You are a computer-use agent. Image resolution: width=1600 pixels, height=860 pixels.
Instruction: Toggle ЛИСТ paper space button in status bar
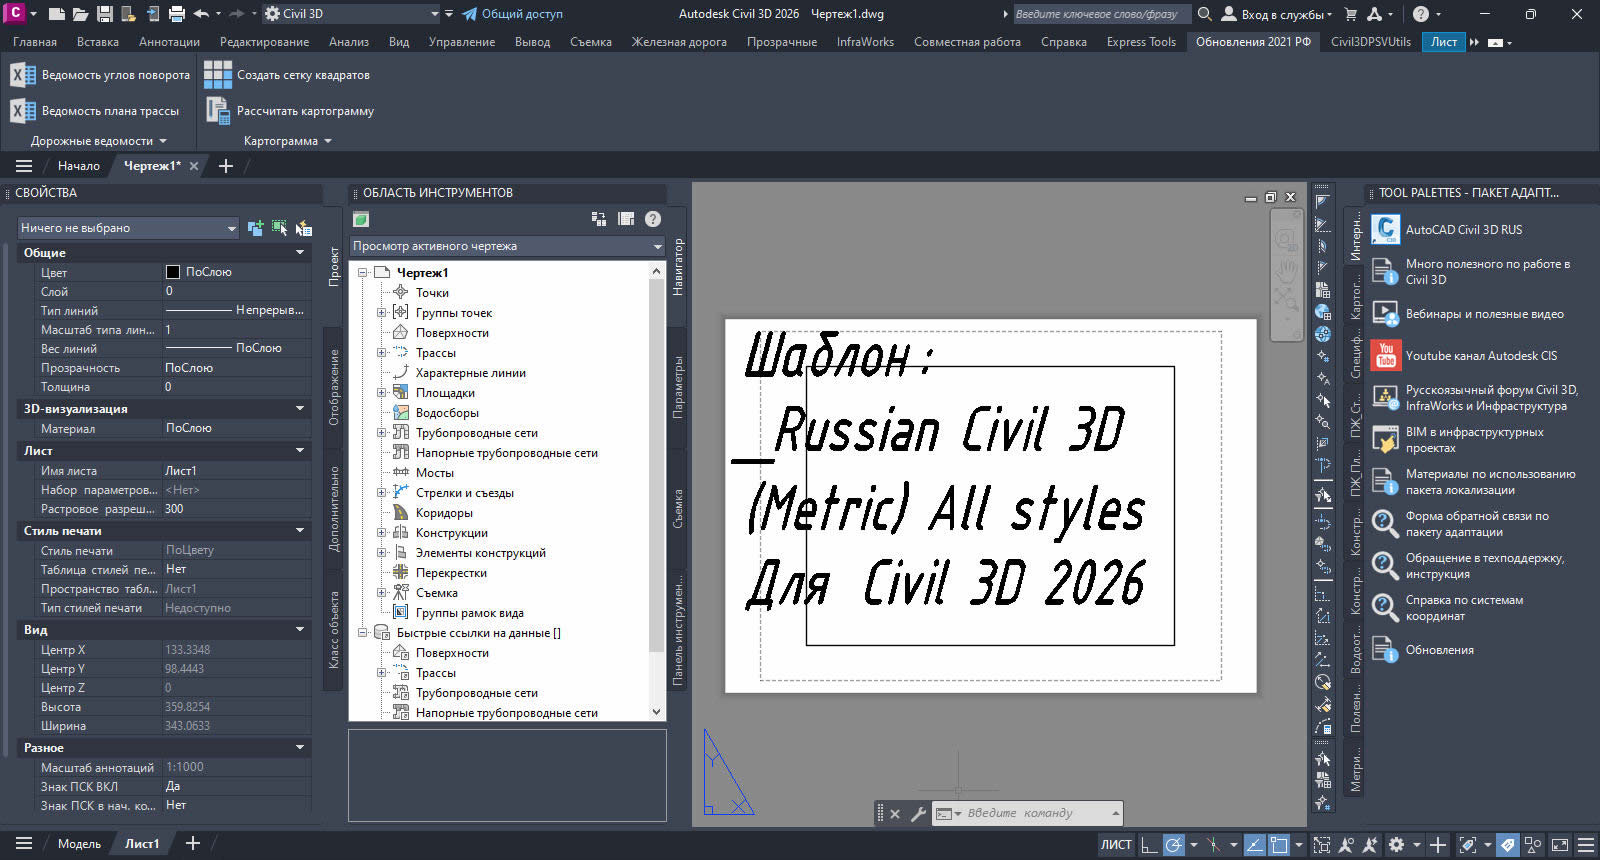pyautogui.click(x=1116, y=845)
